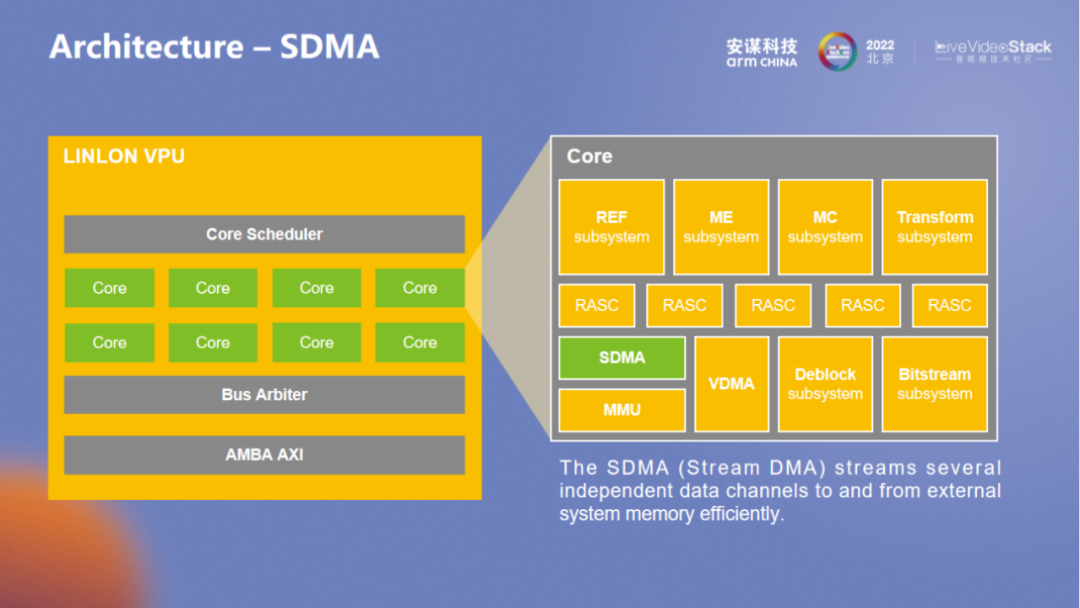
Task: Click the LiveVideoStack logo
Action: coord(992,51)
